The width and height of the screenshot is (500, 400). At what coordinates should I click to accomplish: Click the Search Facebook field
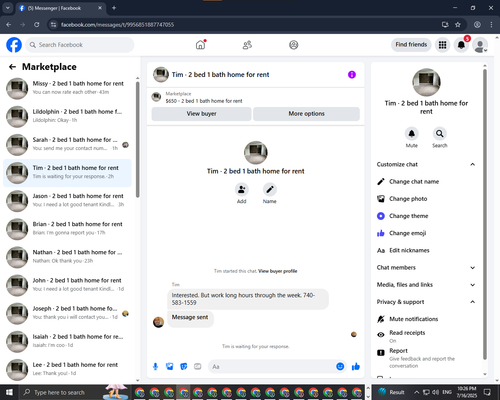pyautogui.click(x=80, y=45)
